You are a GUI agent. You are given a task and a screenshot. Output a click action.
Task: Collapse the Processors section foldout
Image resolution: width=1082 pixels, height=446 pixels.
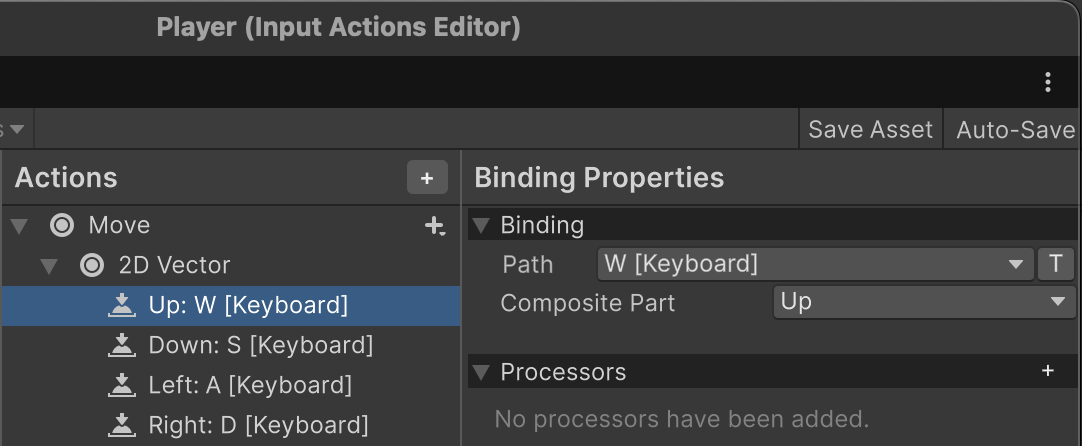tap(482, 372)
